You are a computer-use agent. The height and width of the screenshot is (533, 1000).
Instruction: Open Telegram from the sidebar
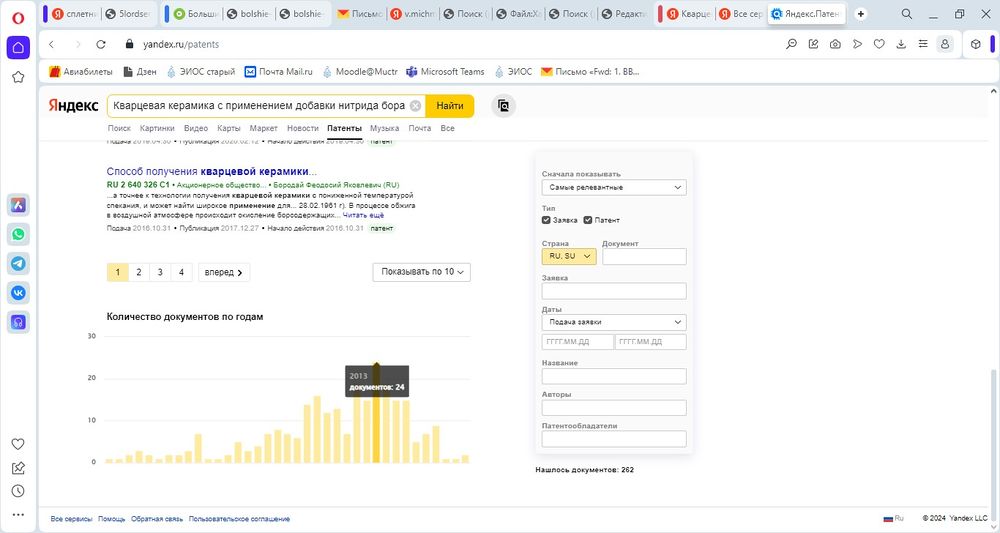[x=18, y=263]
